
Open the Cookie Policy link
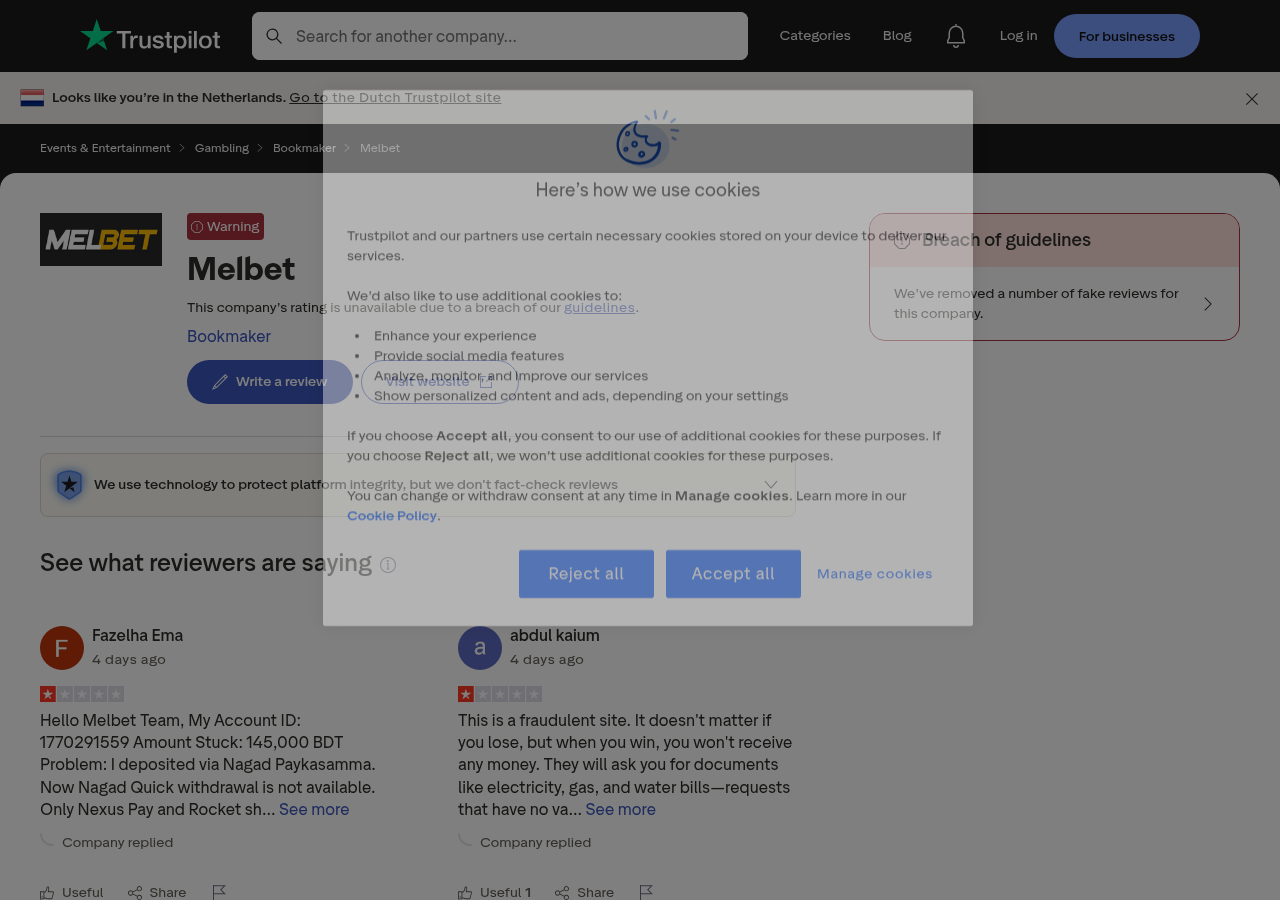pos(392,516)
